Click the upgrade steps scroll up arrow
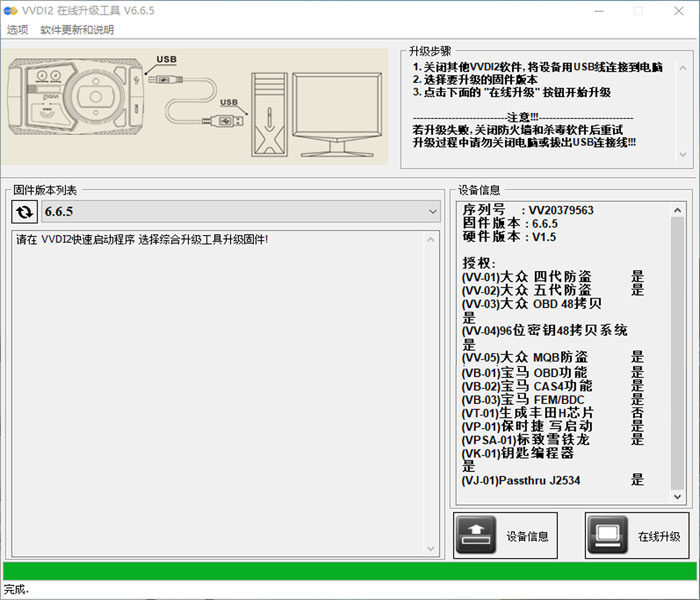700x600 pixels. [x=683, y=68]
